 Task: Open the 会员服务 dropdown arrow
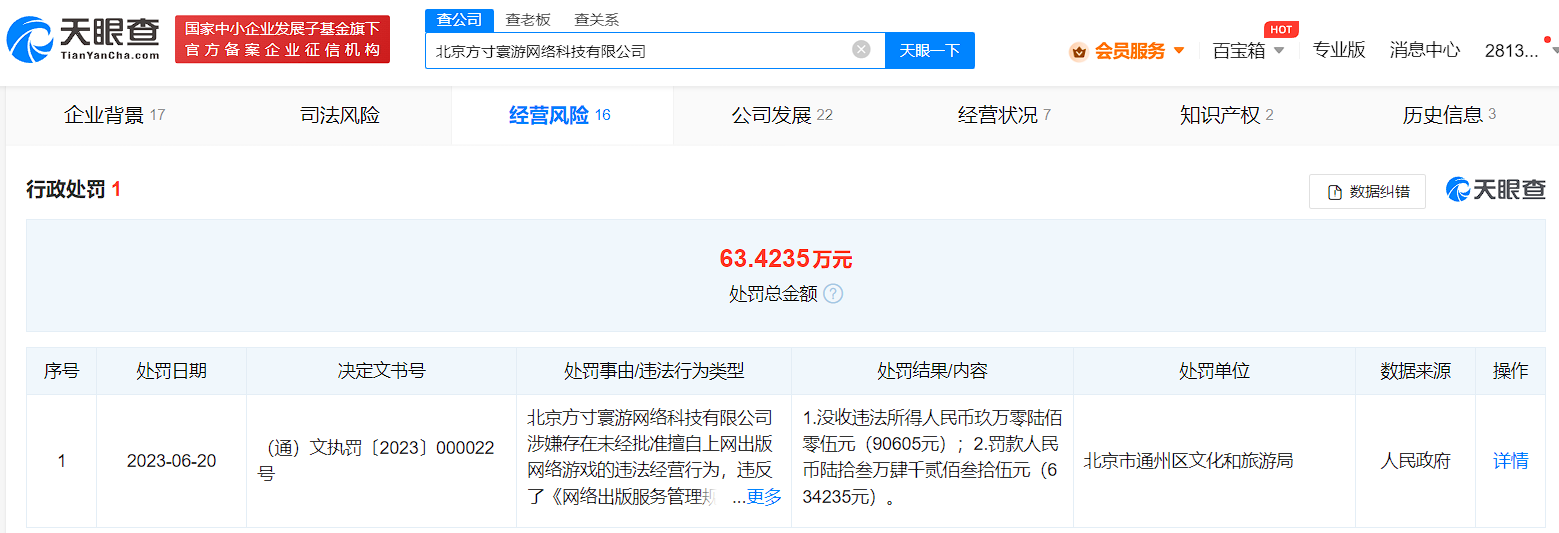(1179, 51)
